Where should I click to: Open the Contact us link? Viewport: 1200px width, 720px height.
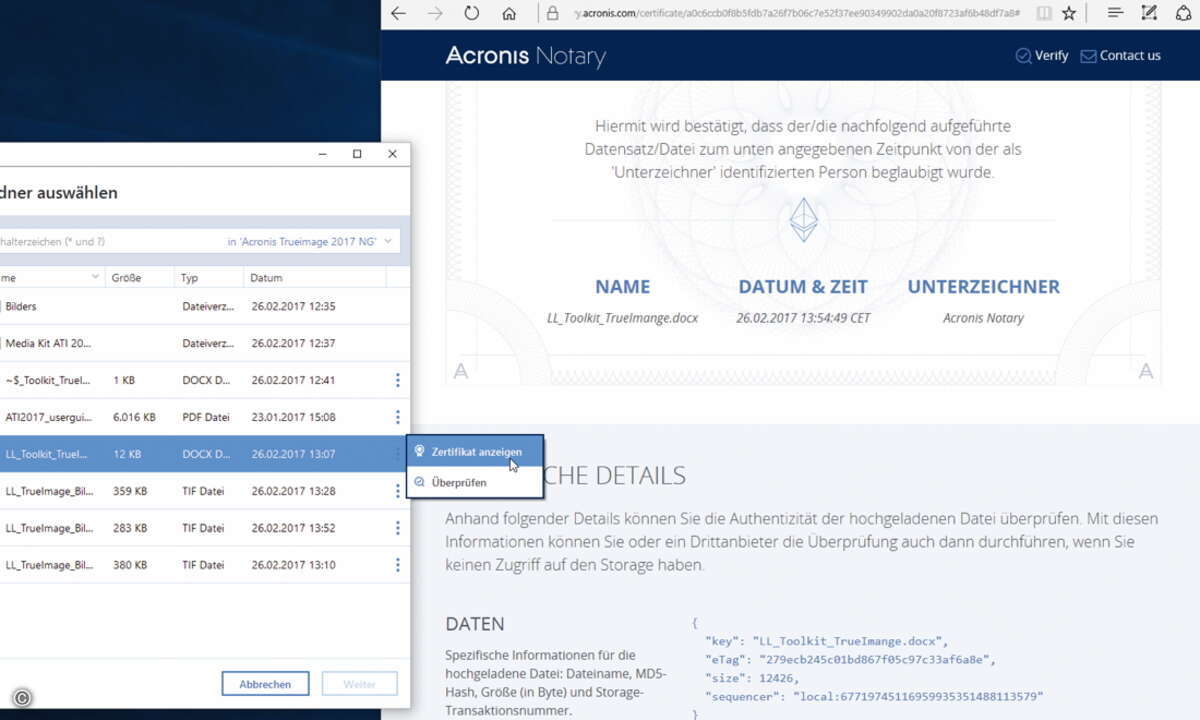click(1120, 56)
